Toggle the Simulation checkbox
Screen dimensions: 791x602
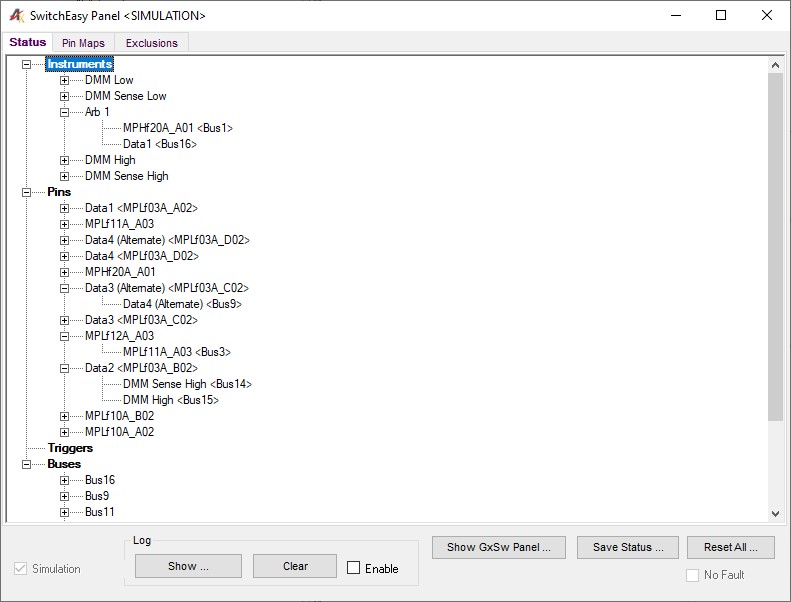pos(21,569)
